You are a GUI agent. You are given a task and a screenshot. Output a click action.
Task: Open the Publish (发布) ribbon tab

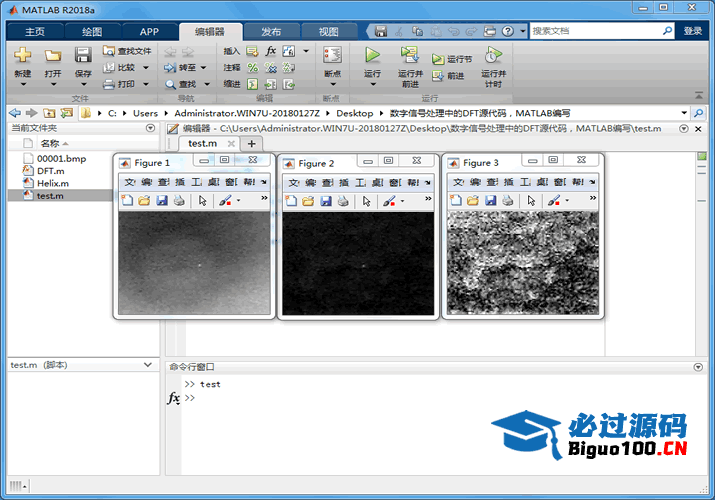[x=271, y=31]
